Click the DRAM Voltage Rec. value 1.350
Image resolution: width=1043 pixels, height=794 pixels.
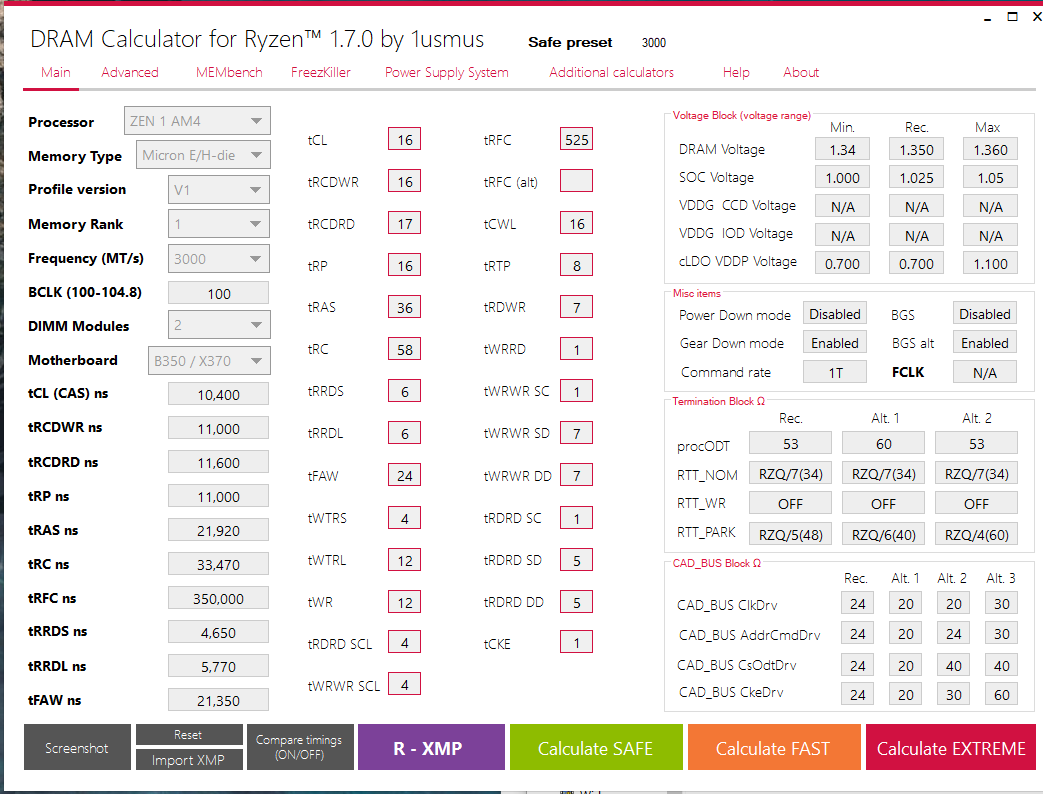pyautogui.click(x=916, y=150)
